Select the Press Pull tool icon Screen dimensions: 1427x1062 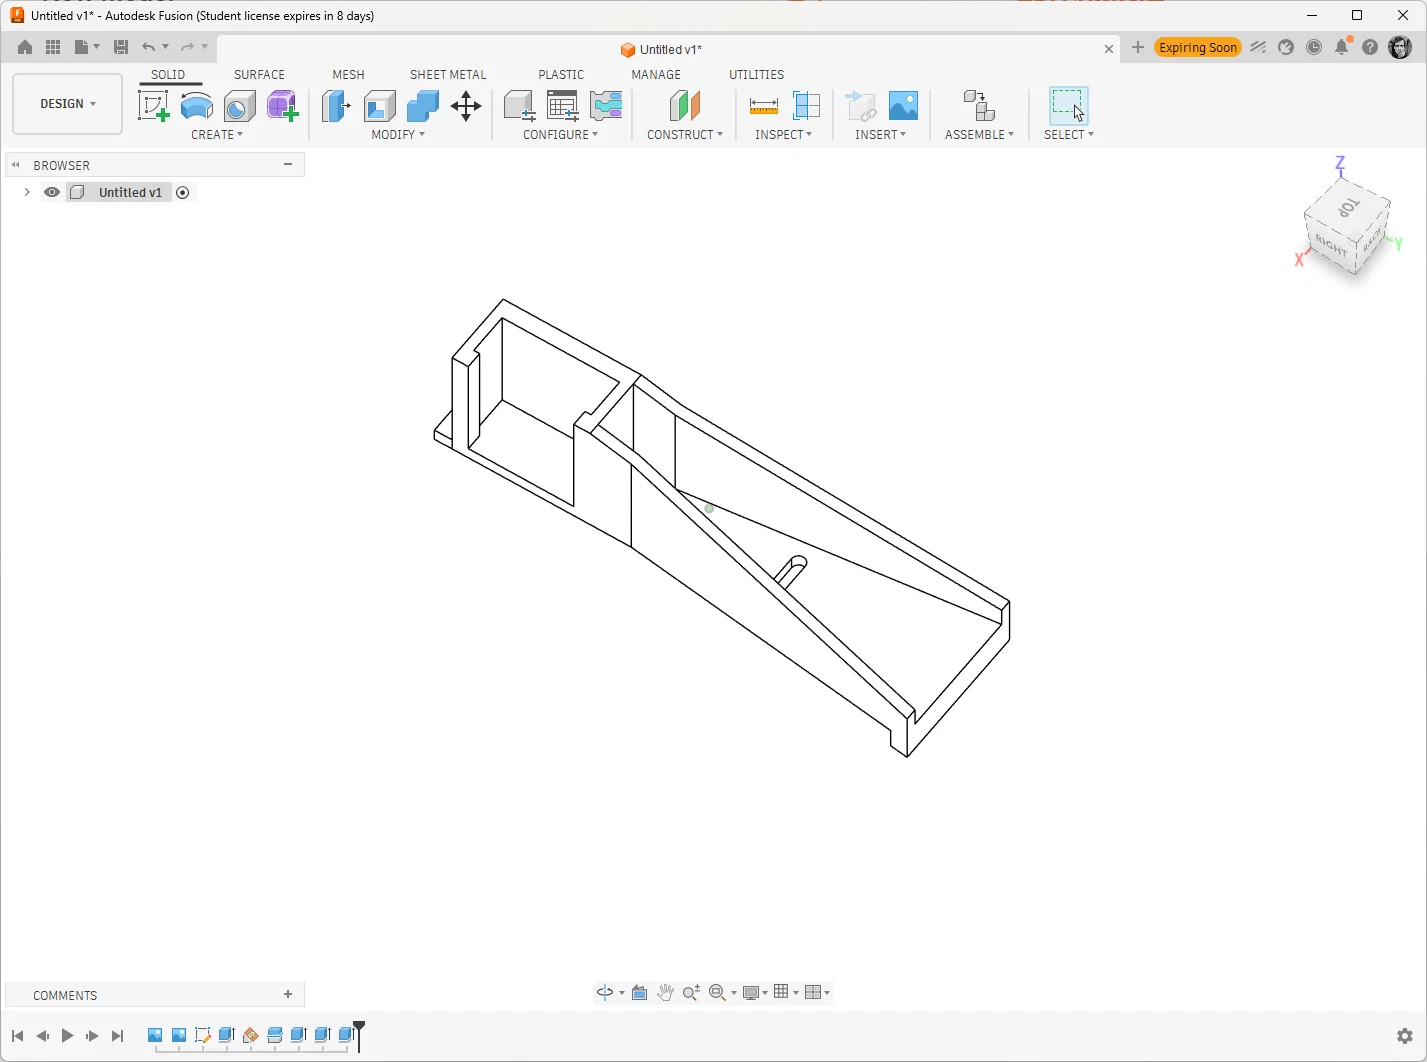[336, 106]
